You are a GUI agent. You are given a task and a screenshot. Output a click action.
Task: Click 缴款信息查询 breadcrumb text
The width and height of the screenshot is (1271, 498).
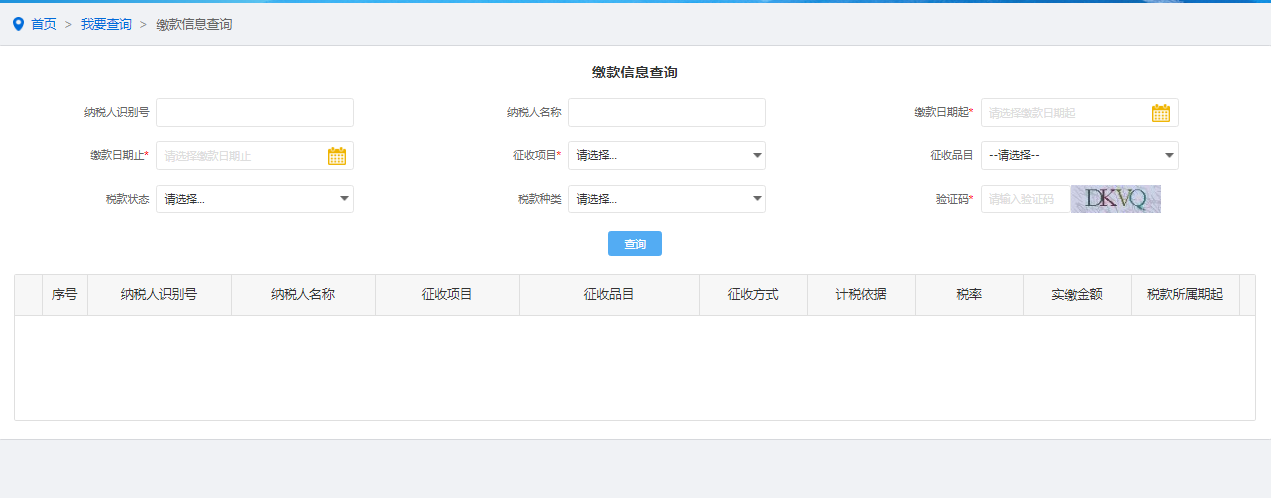pyautogui.click(x=194, y=24)
